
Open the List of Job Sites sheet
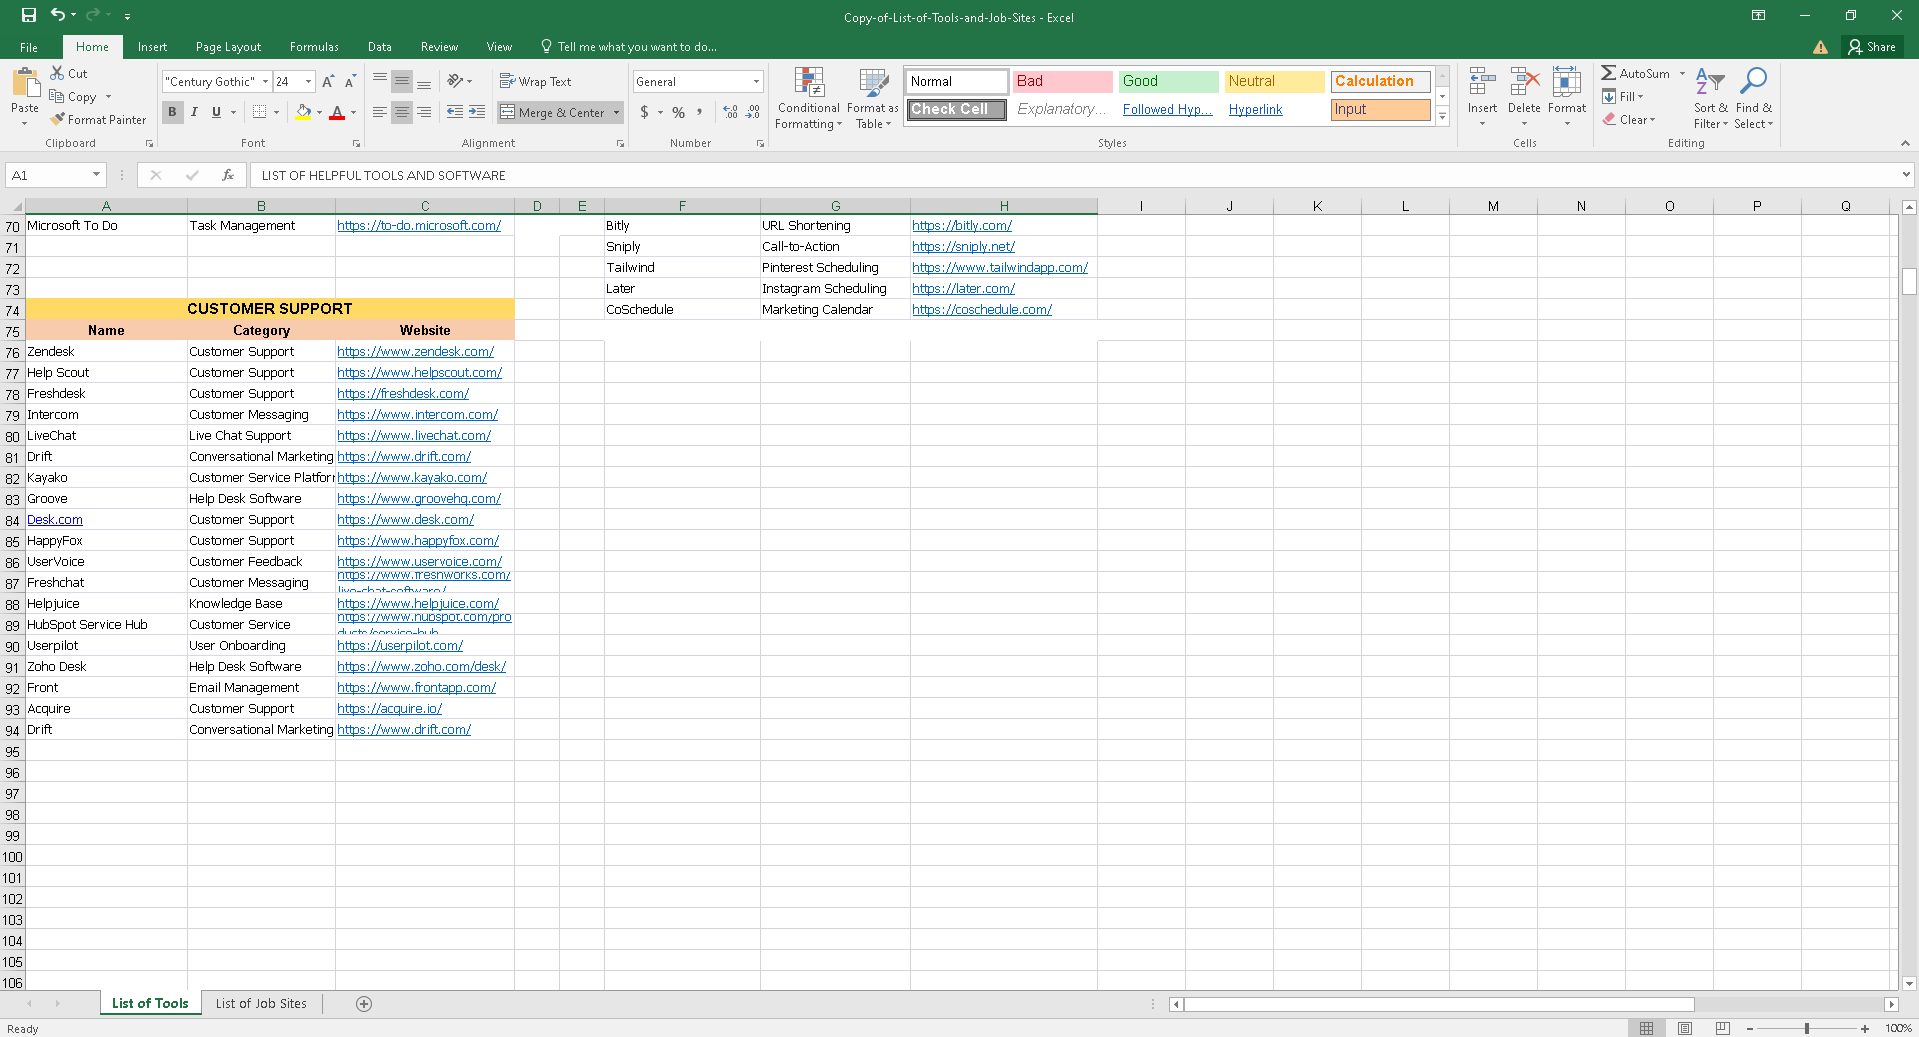[261, 1004]
